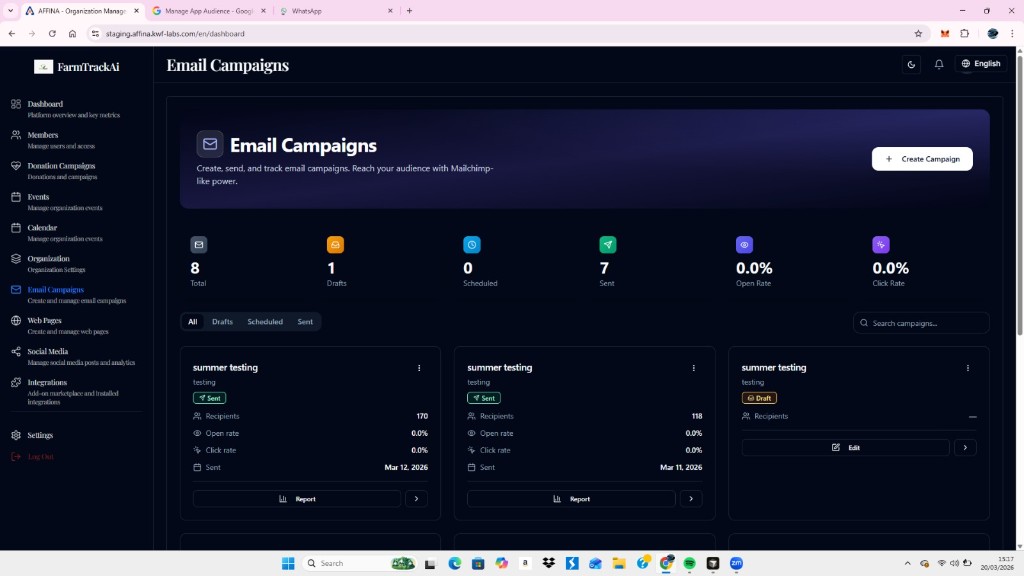The height and width of the screenshot is (576, 1024).
Task: Click the Create Campaign button
Action: (x=921, y=158)
